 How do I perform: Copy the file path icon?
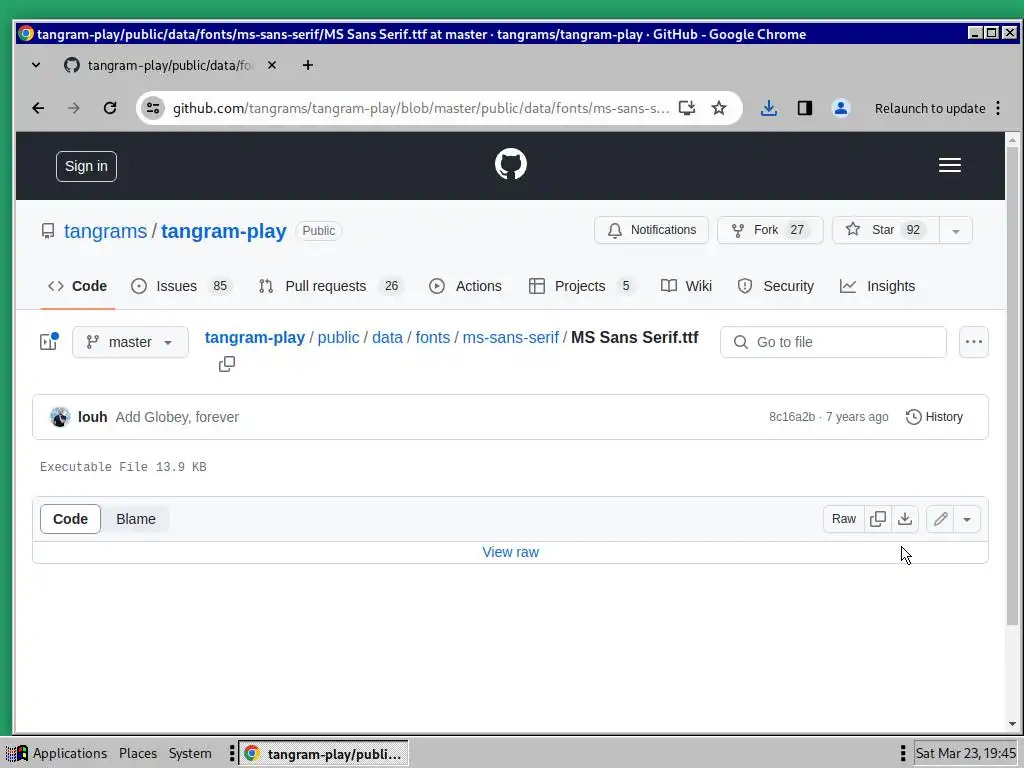227,364
